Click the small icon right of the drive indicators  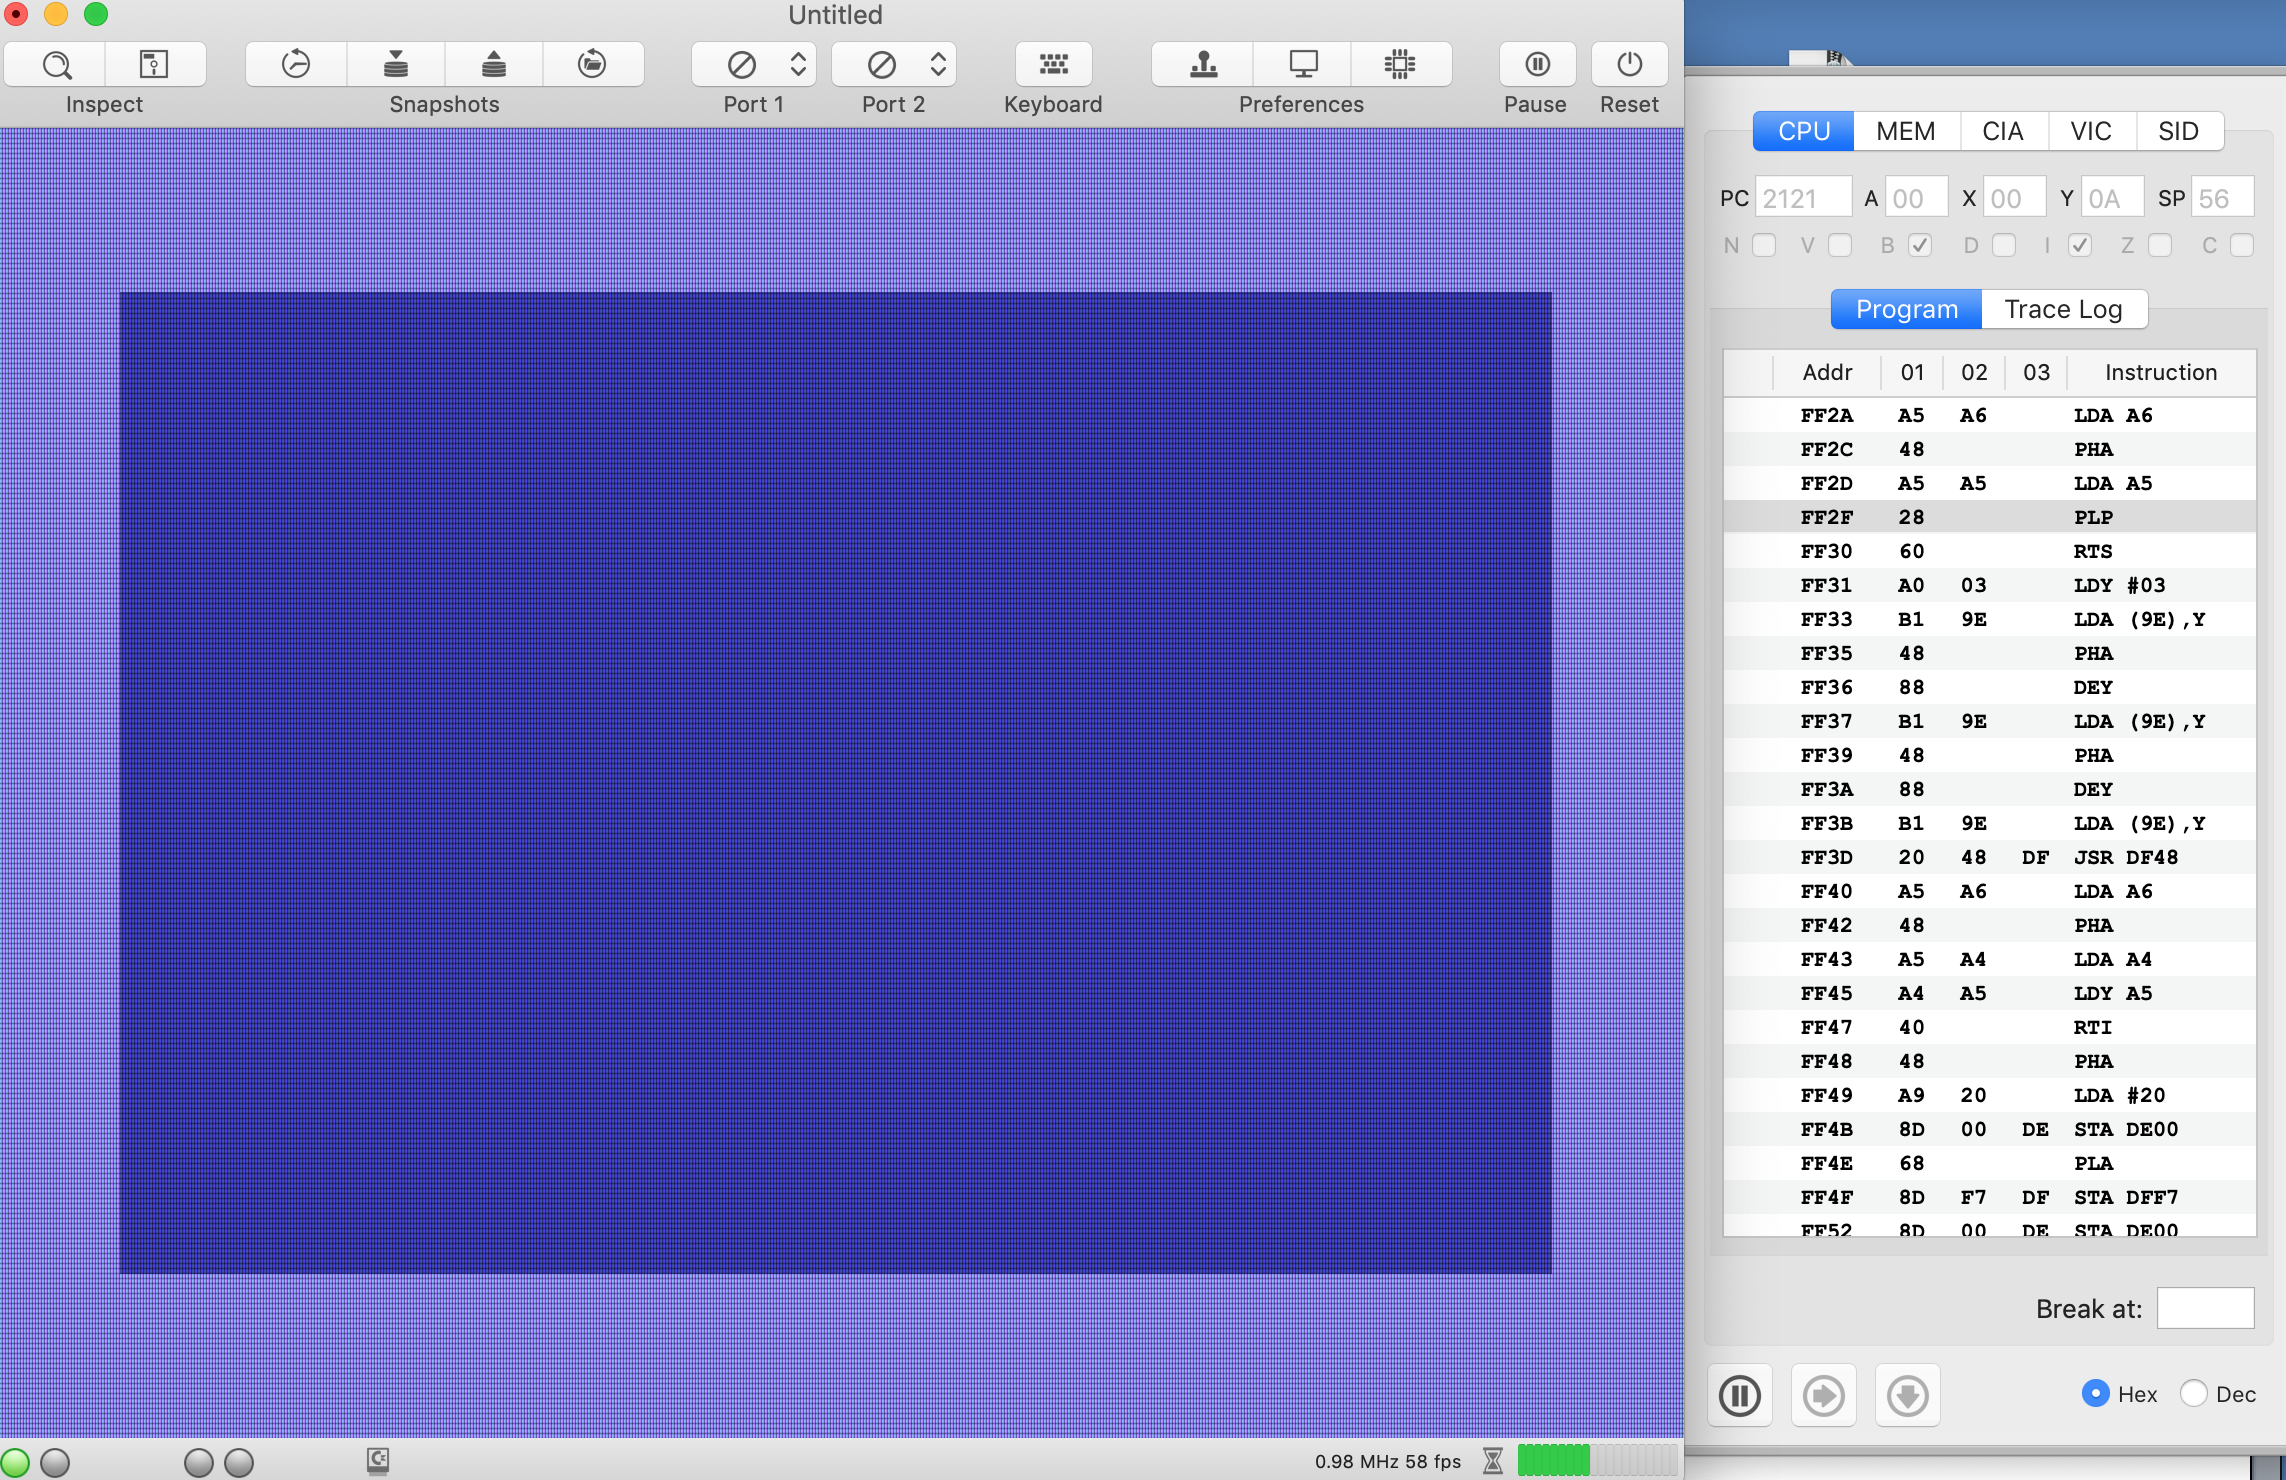378,1461
